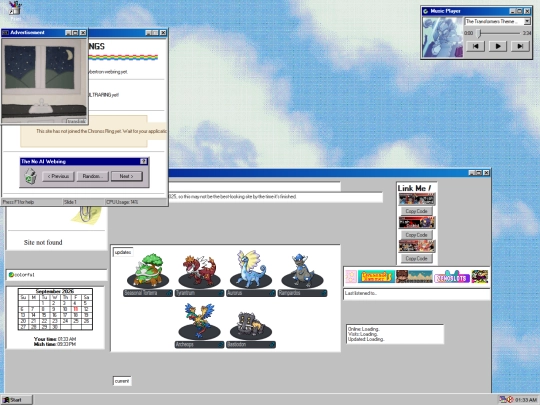Click the 'Updated: Loading..' stats line
The height and width of the screenshot is (405, 540).
[x=366, y=339]
